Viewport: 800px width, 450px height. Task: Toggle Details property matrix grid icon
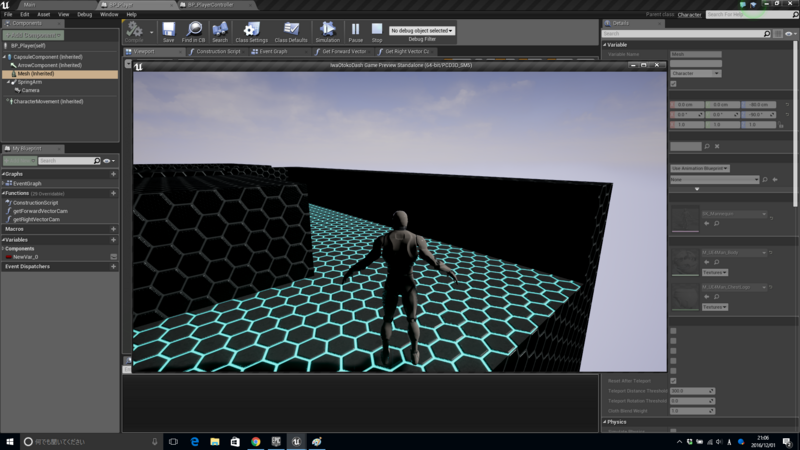(778, 34)
